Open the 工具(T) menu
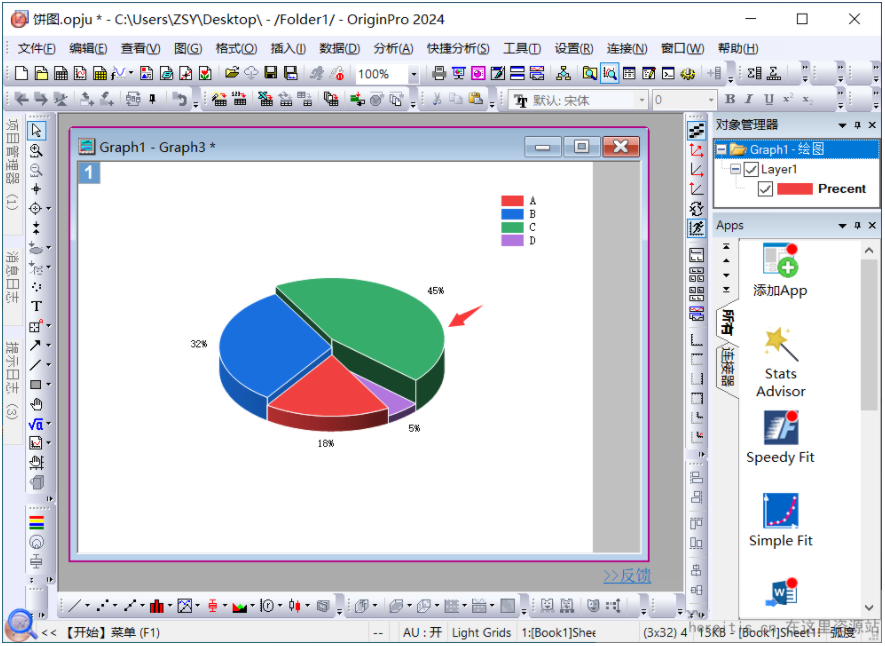Image resolution: width=885 pixels, height=646 pixels. tap(522, 49)
